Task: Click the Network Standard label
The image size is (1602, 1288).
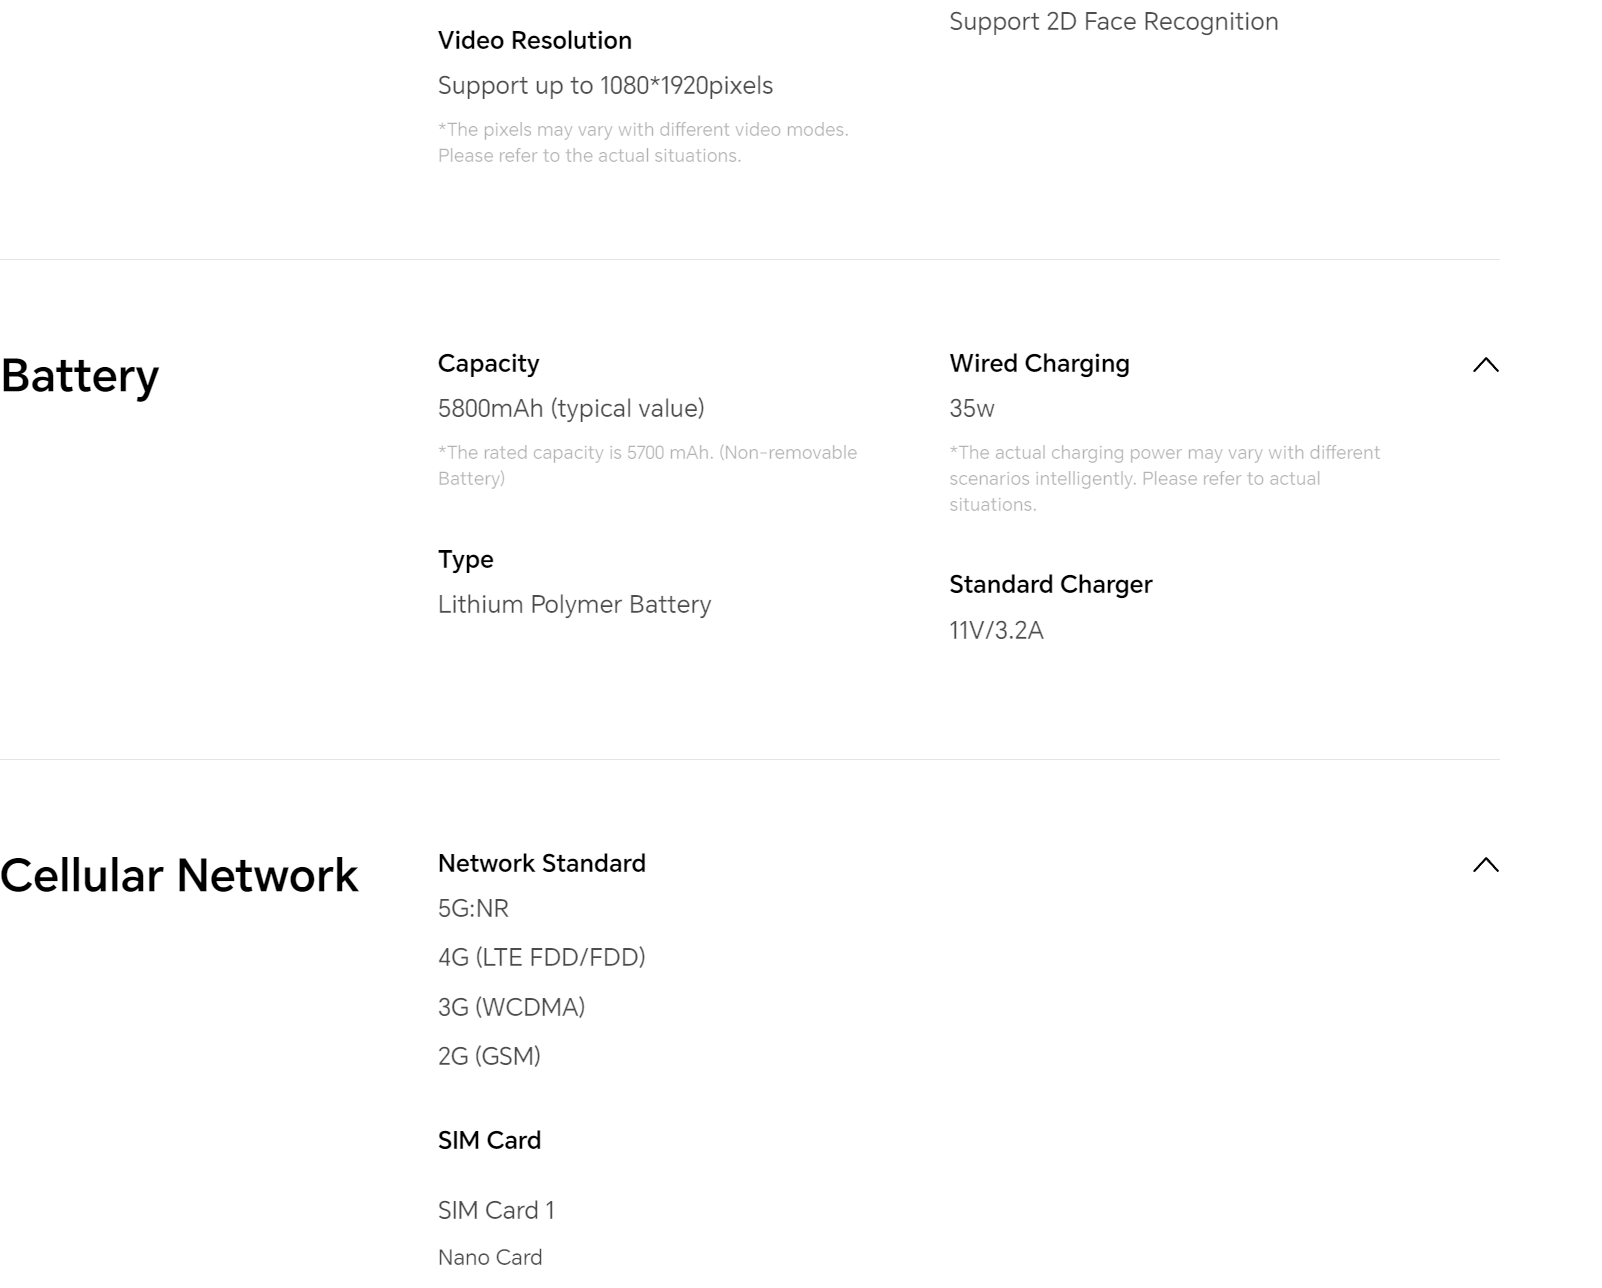Action: pyautogui.click(x=542, y=864)
